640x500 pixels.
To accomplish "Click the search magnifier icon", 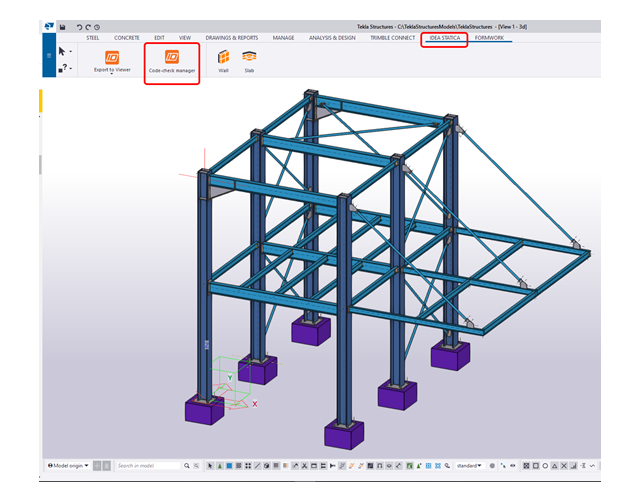I will click(187, 466).
